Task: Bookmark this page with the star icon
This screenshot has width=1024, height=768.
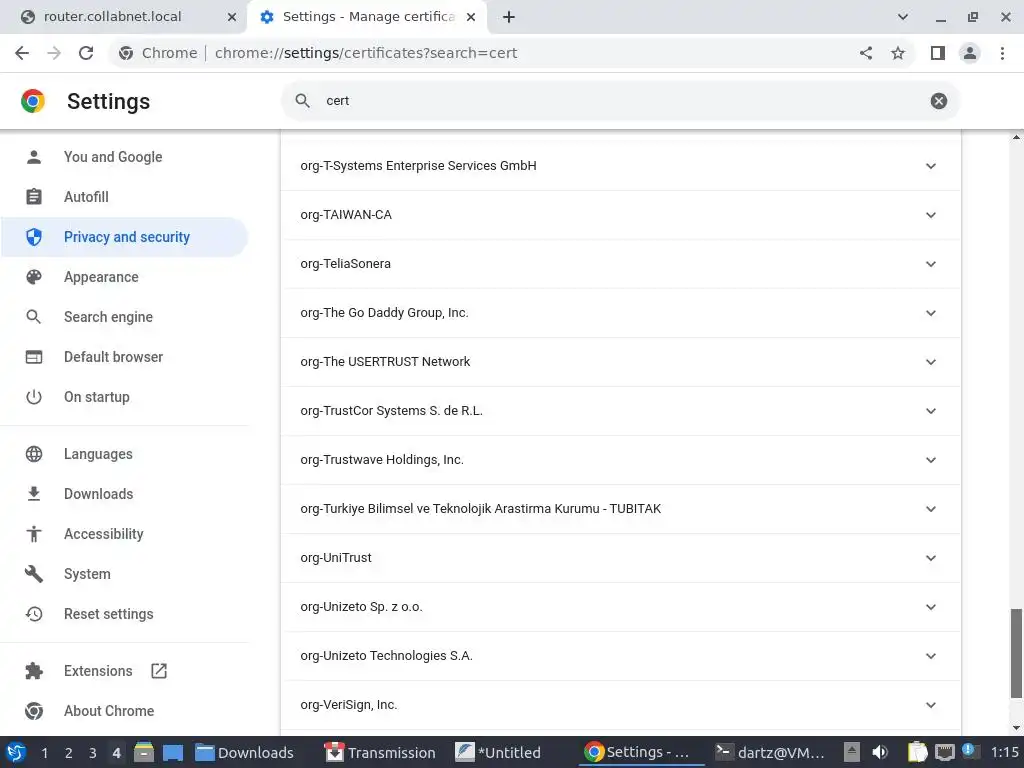Action: 898,53
